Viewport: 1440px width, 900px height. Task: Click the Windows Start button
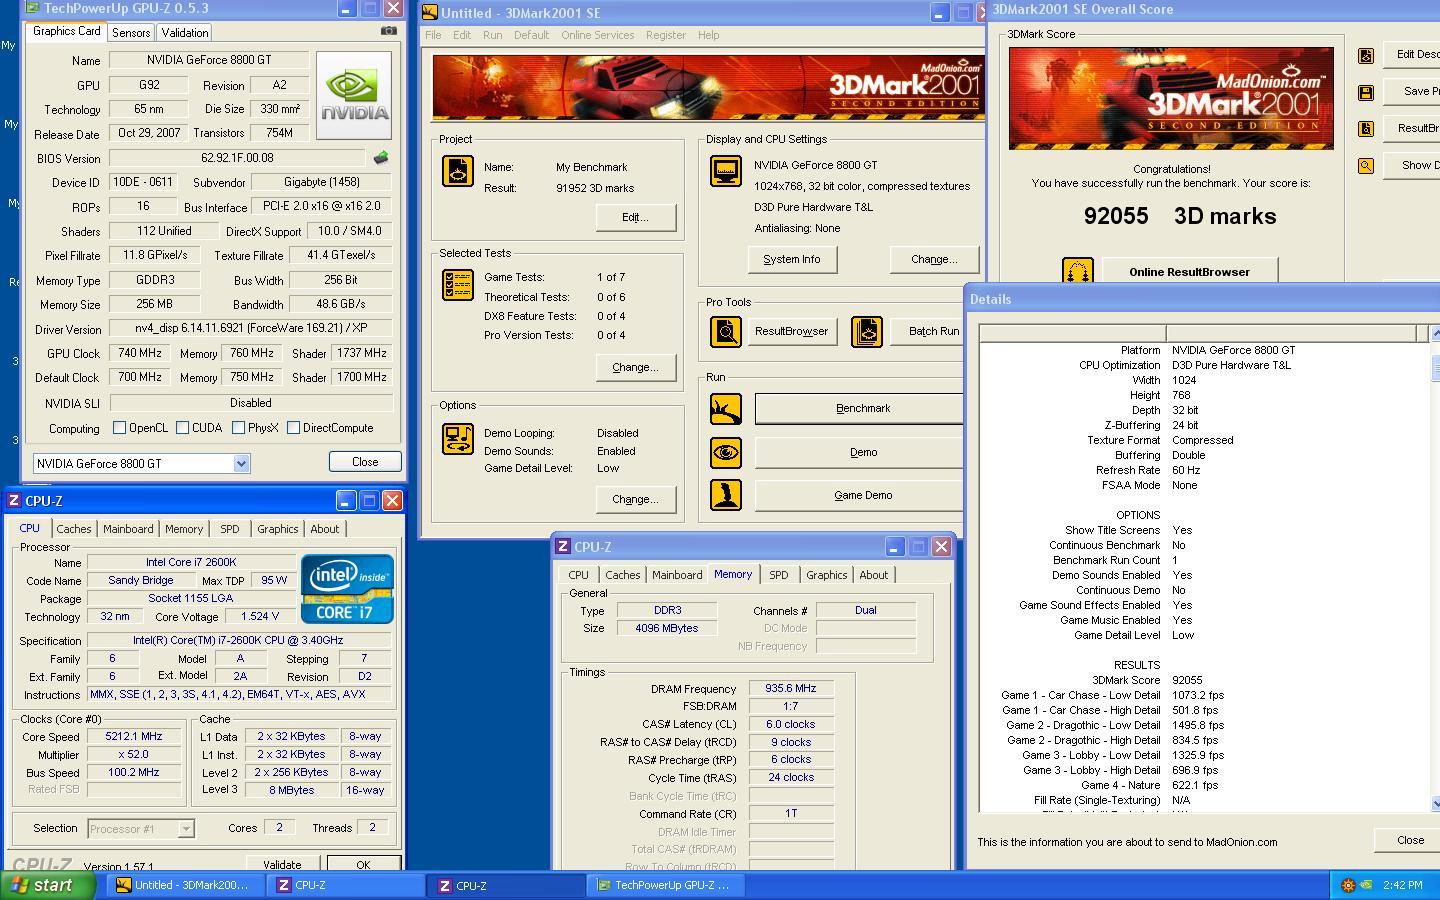pos(48,885)
